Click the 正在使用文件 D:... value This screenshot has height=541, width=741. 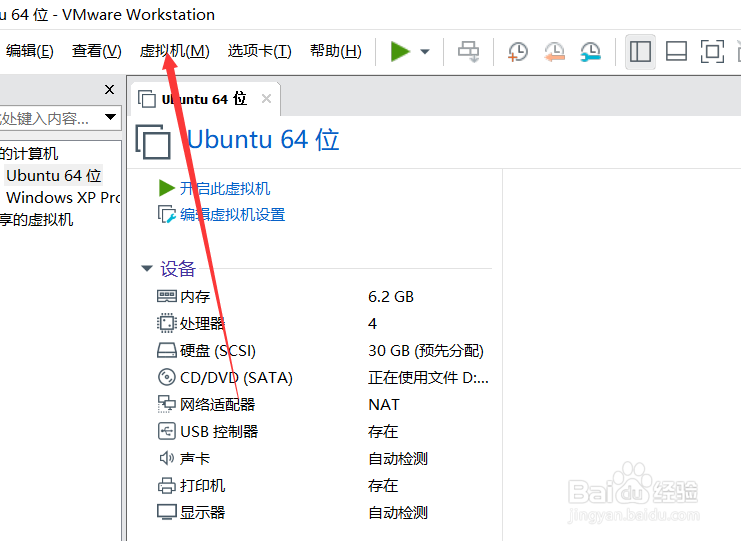[428, 378]
